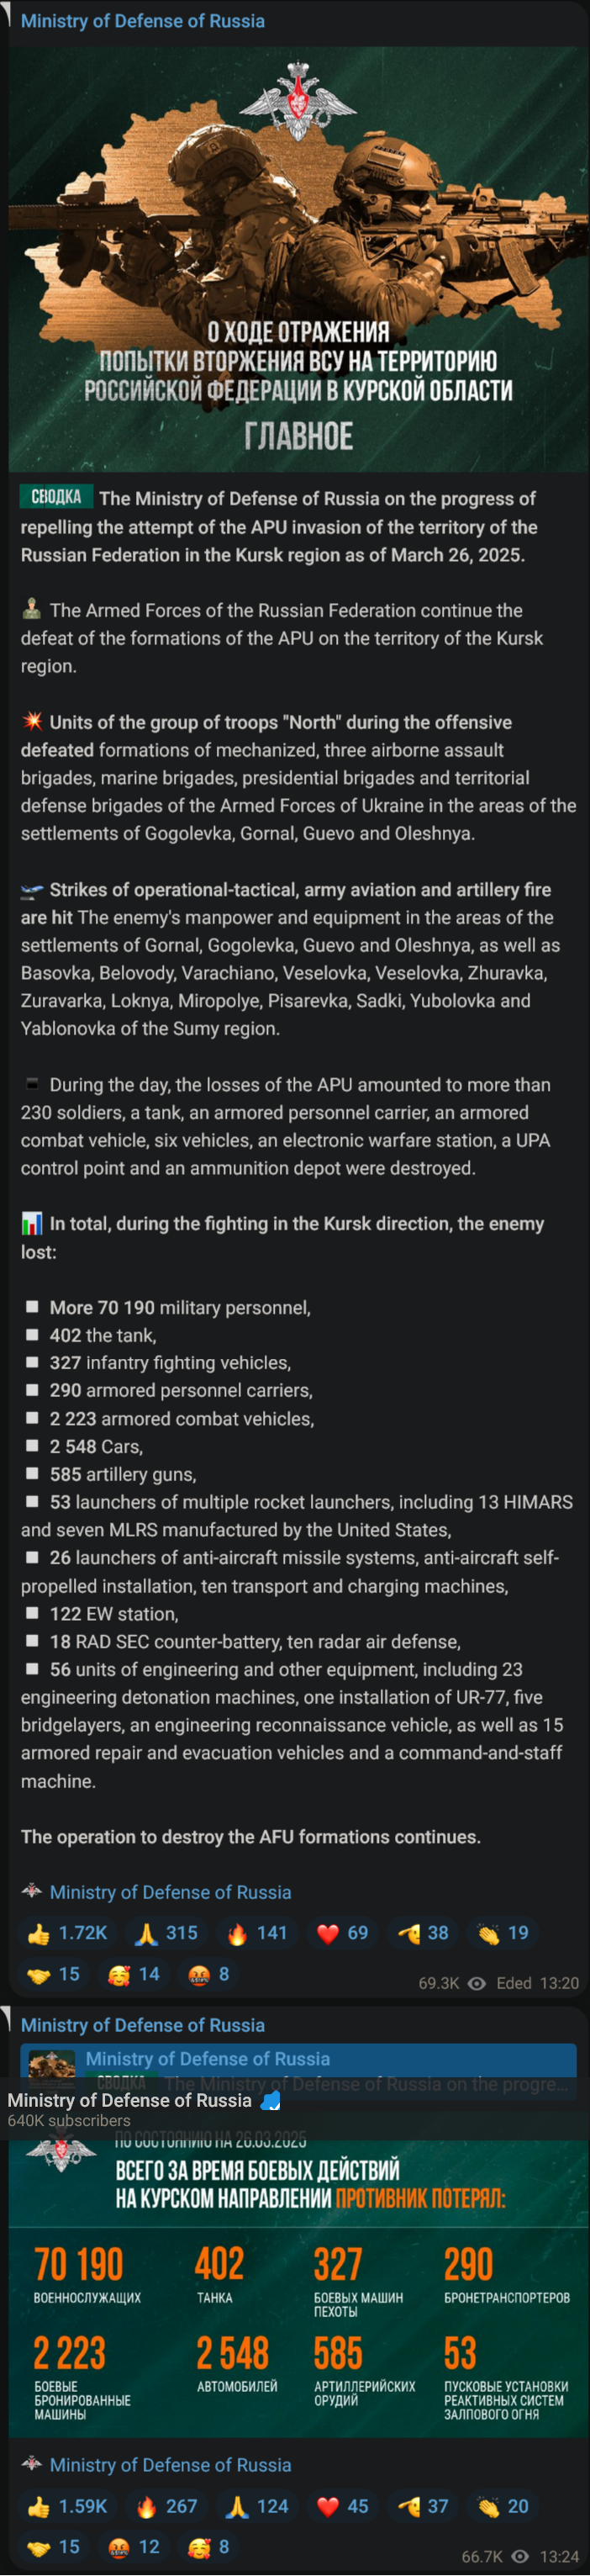This screenshot has width=590, height=2576.
Task: Click the clapping hands reaction showing 19
Action: coord(503,1933)
